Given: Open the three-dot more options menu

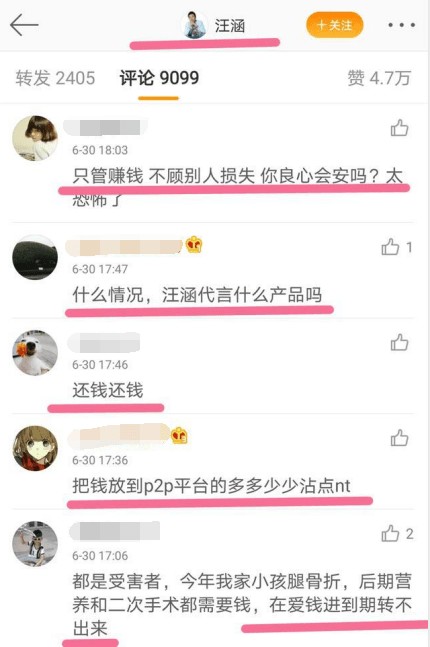Looking at the screenshot, I should point(401,25).
